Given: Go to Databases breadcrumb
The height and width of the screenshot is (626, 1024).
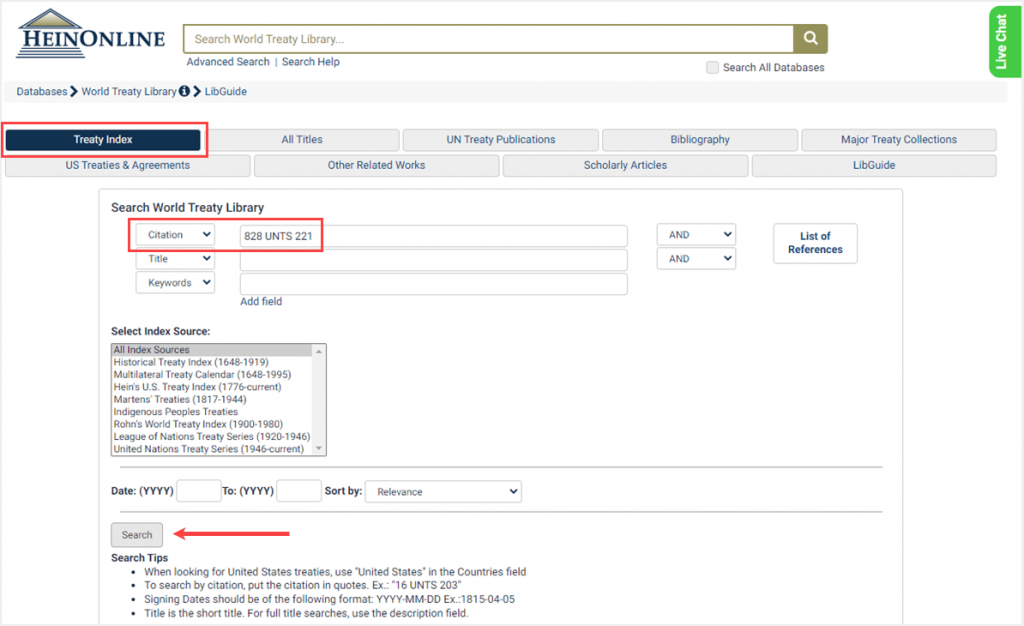Looking at the screenshot, I should tap(42, 91).
